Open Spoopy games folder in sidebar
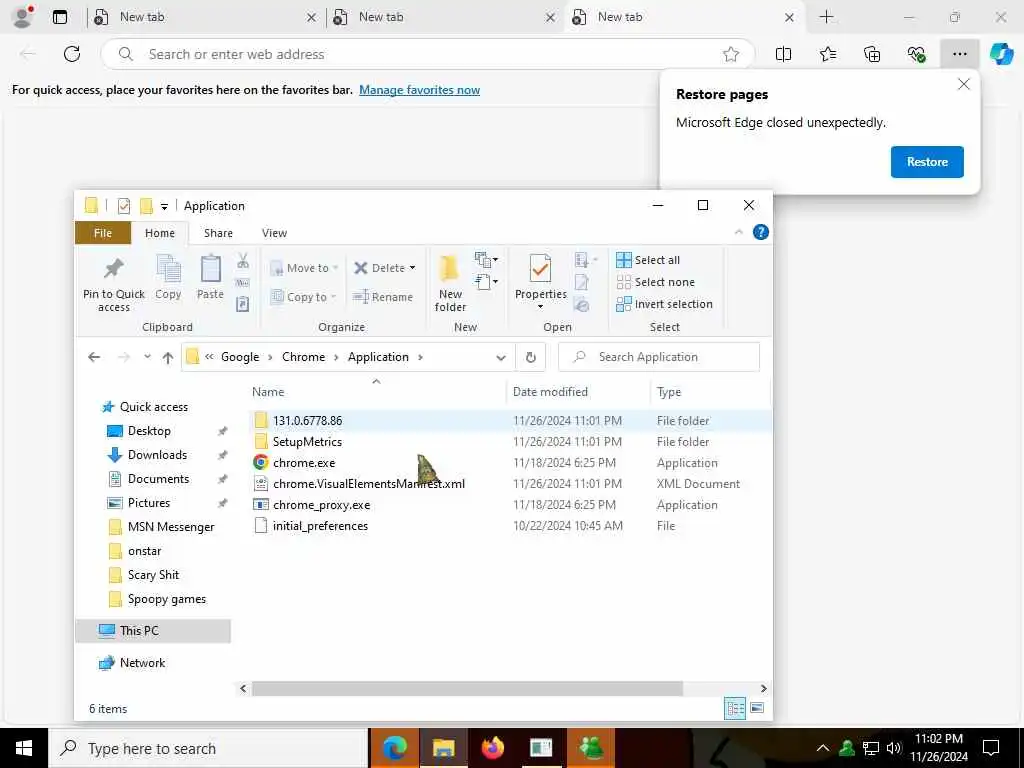The width and height of the screenshot is (1024, 768). click(167, 599)
